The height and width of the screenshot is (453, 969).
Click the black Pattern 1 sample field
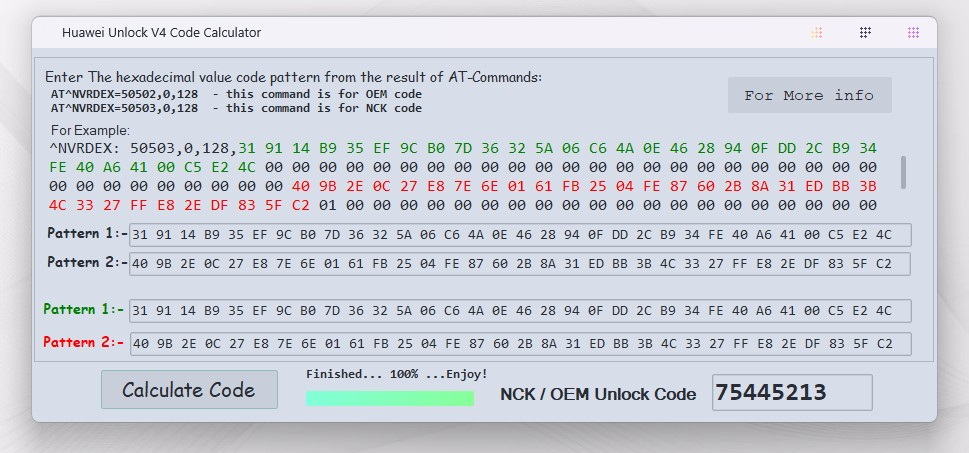520,235
